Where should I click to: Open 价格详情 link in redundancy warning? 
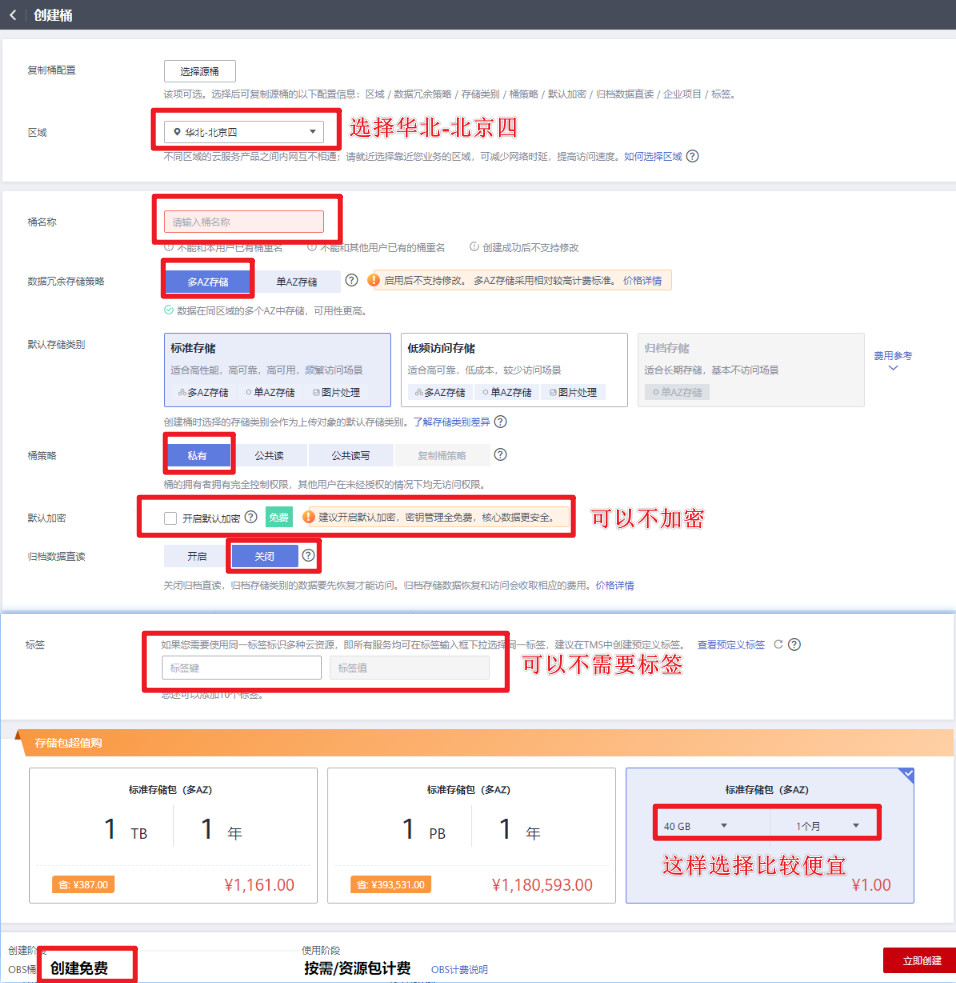point(642,280)
